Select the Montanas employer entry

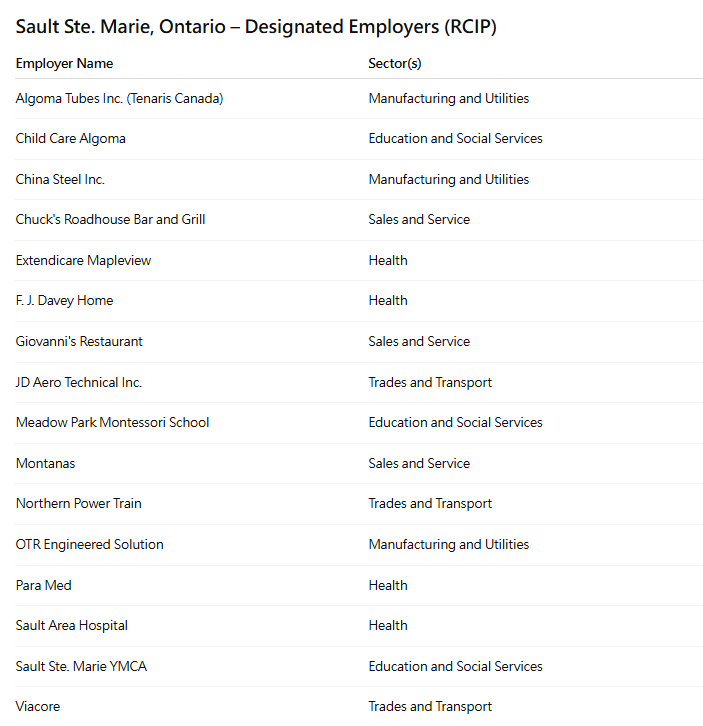tap(45, 464)
